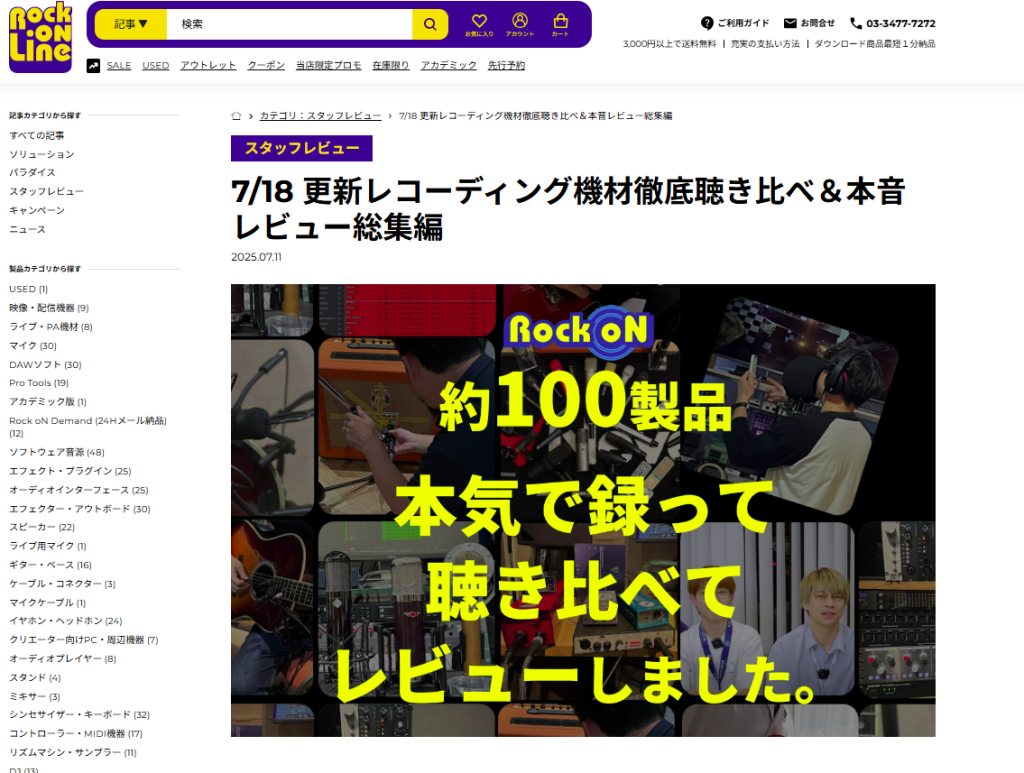Open the ご利用ガイド help link

(x=743, y=23)
